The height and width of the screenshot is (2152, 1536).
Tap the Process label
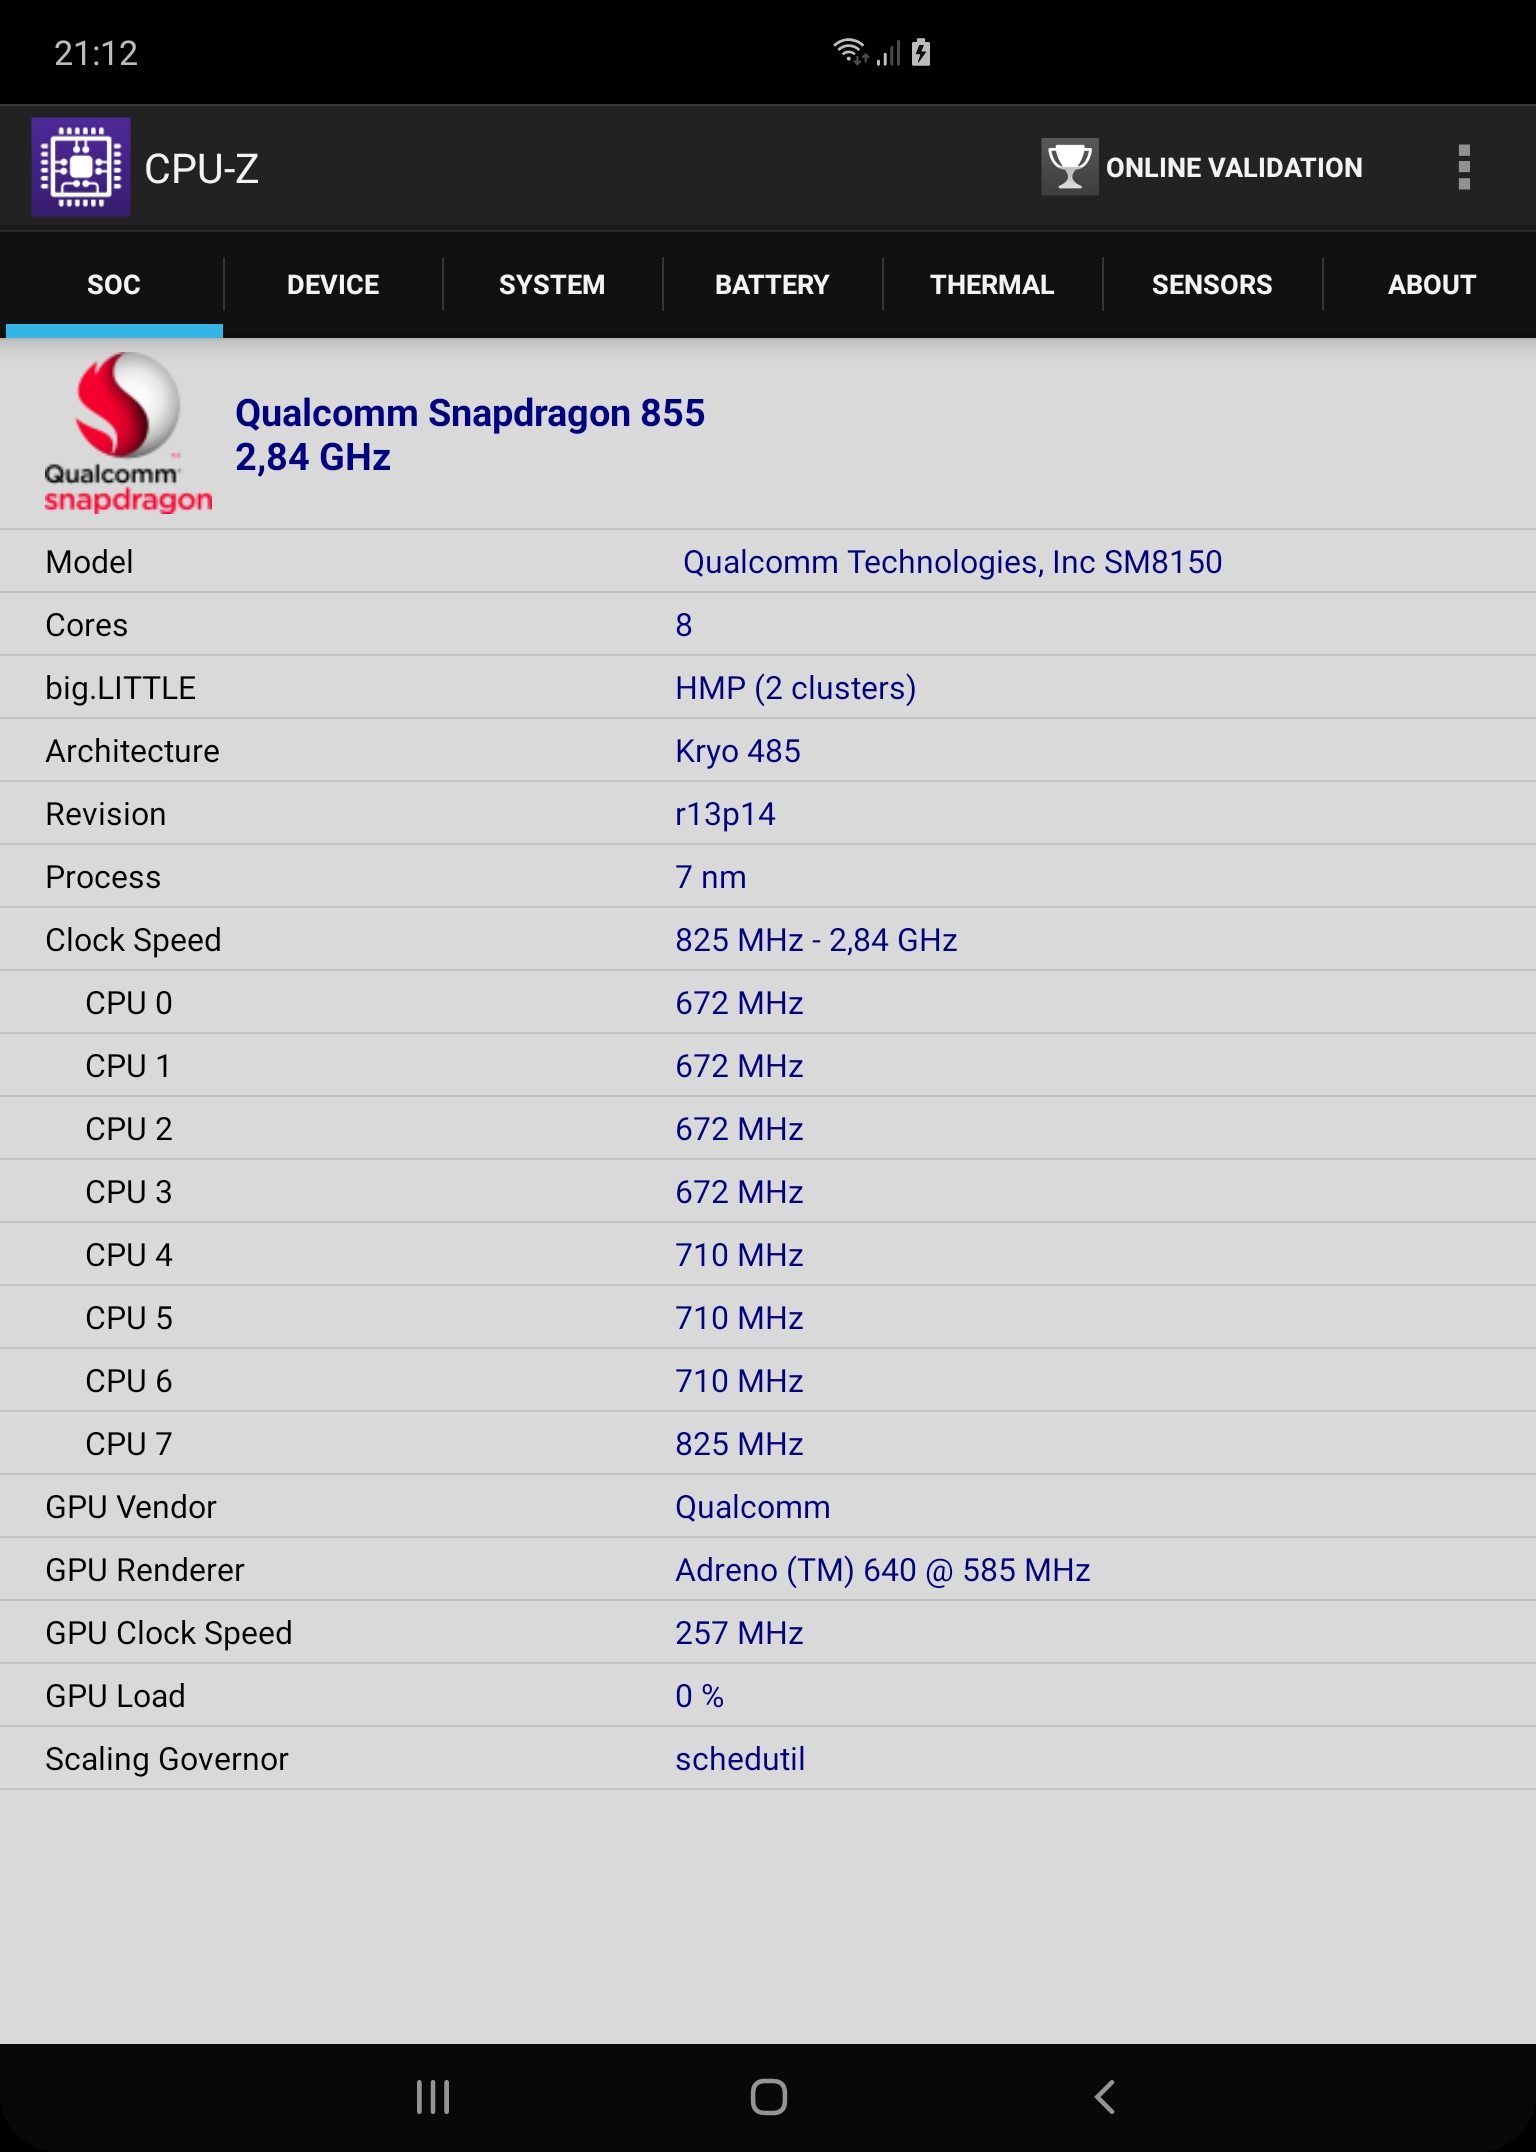[103, 877]
